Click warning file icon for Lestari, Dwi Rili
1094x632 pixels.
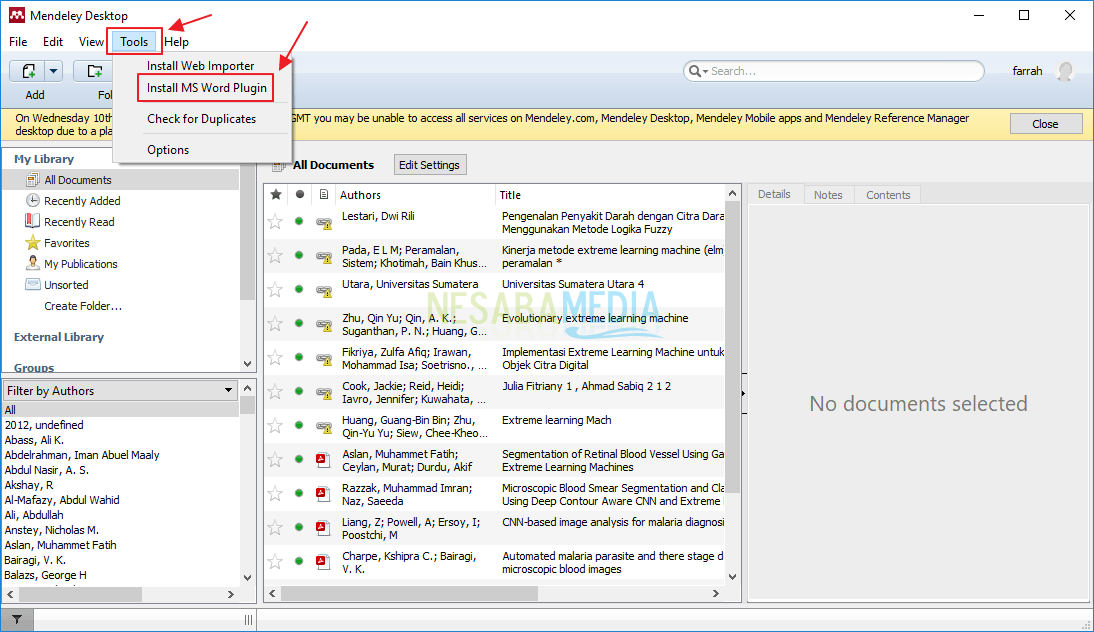[x=324, y=223]
